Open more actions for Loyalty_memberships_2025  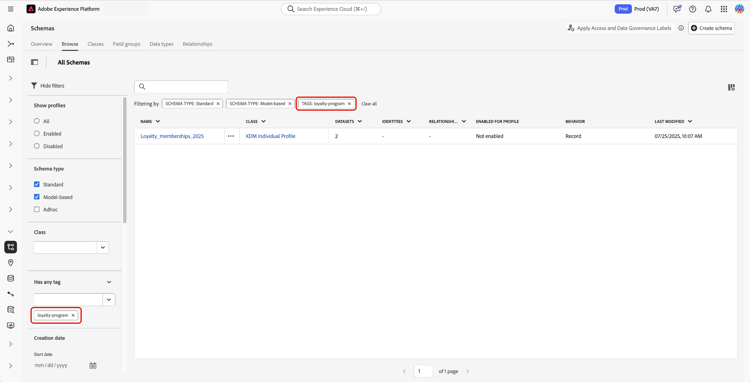point(231,136)
